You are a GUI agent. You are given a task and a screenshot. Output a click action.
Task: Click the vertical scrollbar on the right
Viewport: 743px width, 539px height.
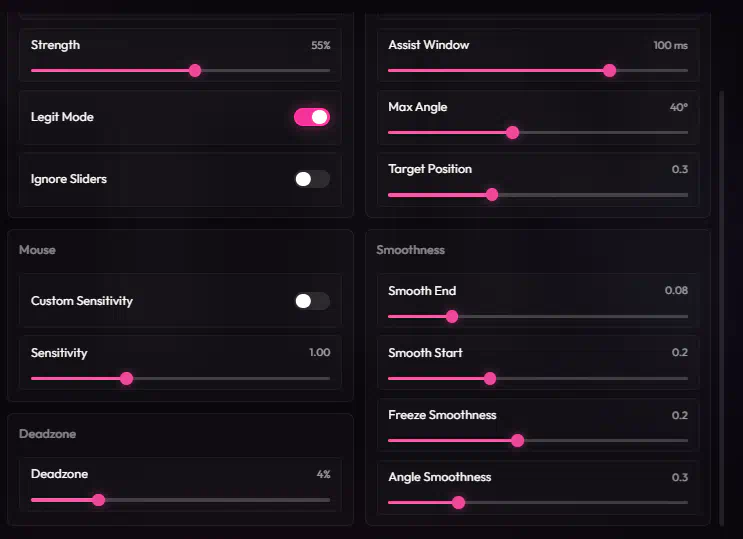tap(721, 300)
